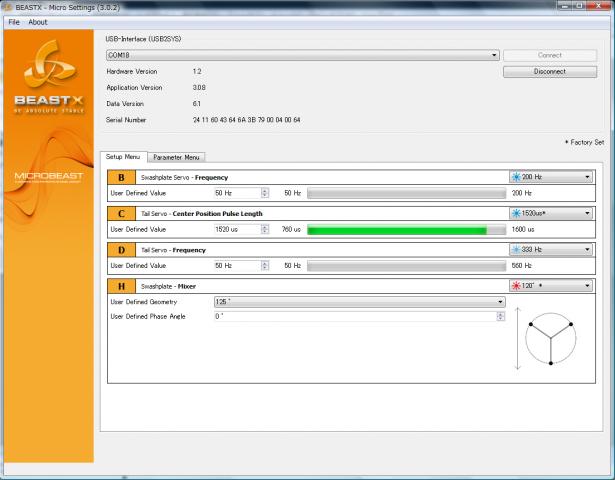The image size is (615, 480).
Task: Switch to the Parameter Menu tab
Action: click(x=176, y=157)
